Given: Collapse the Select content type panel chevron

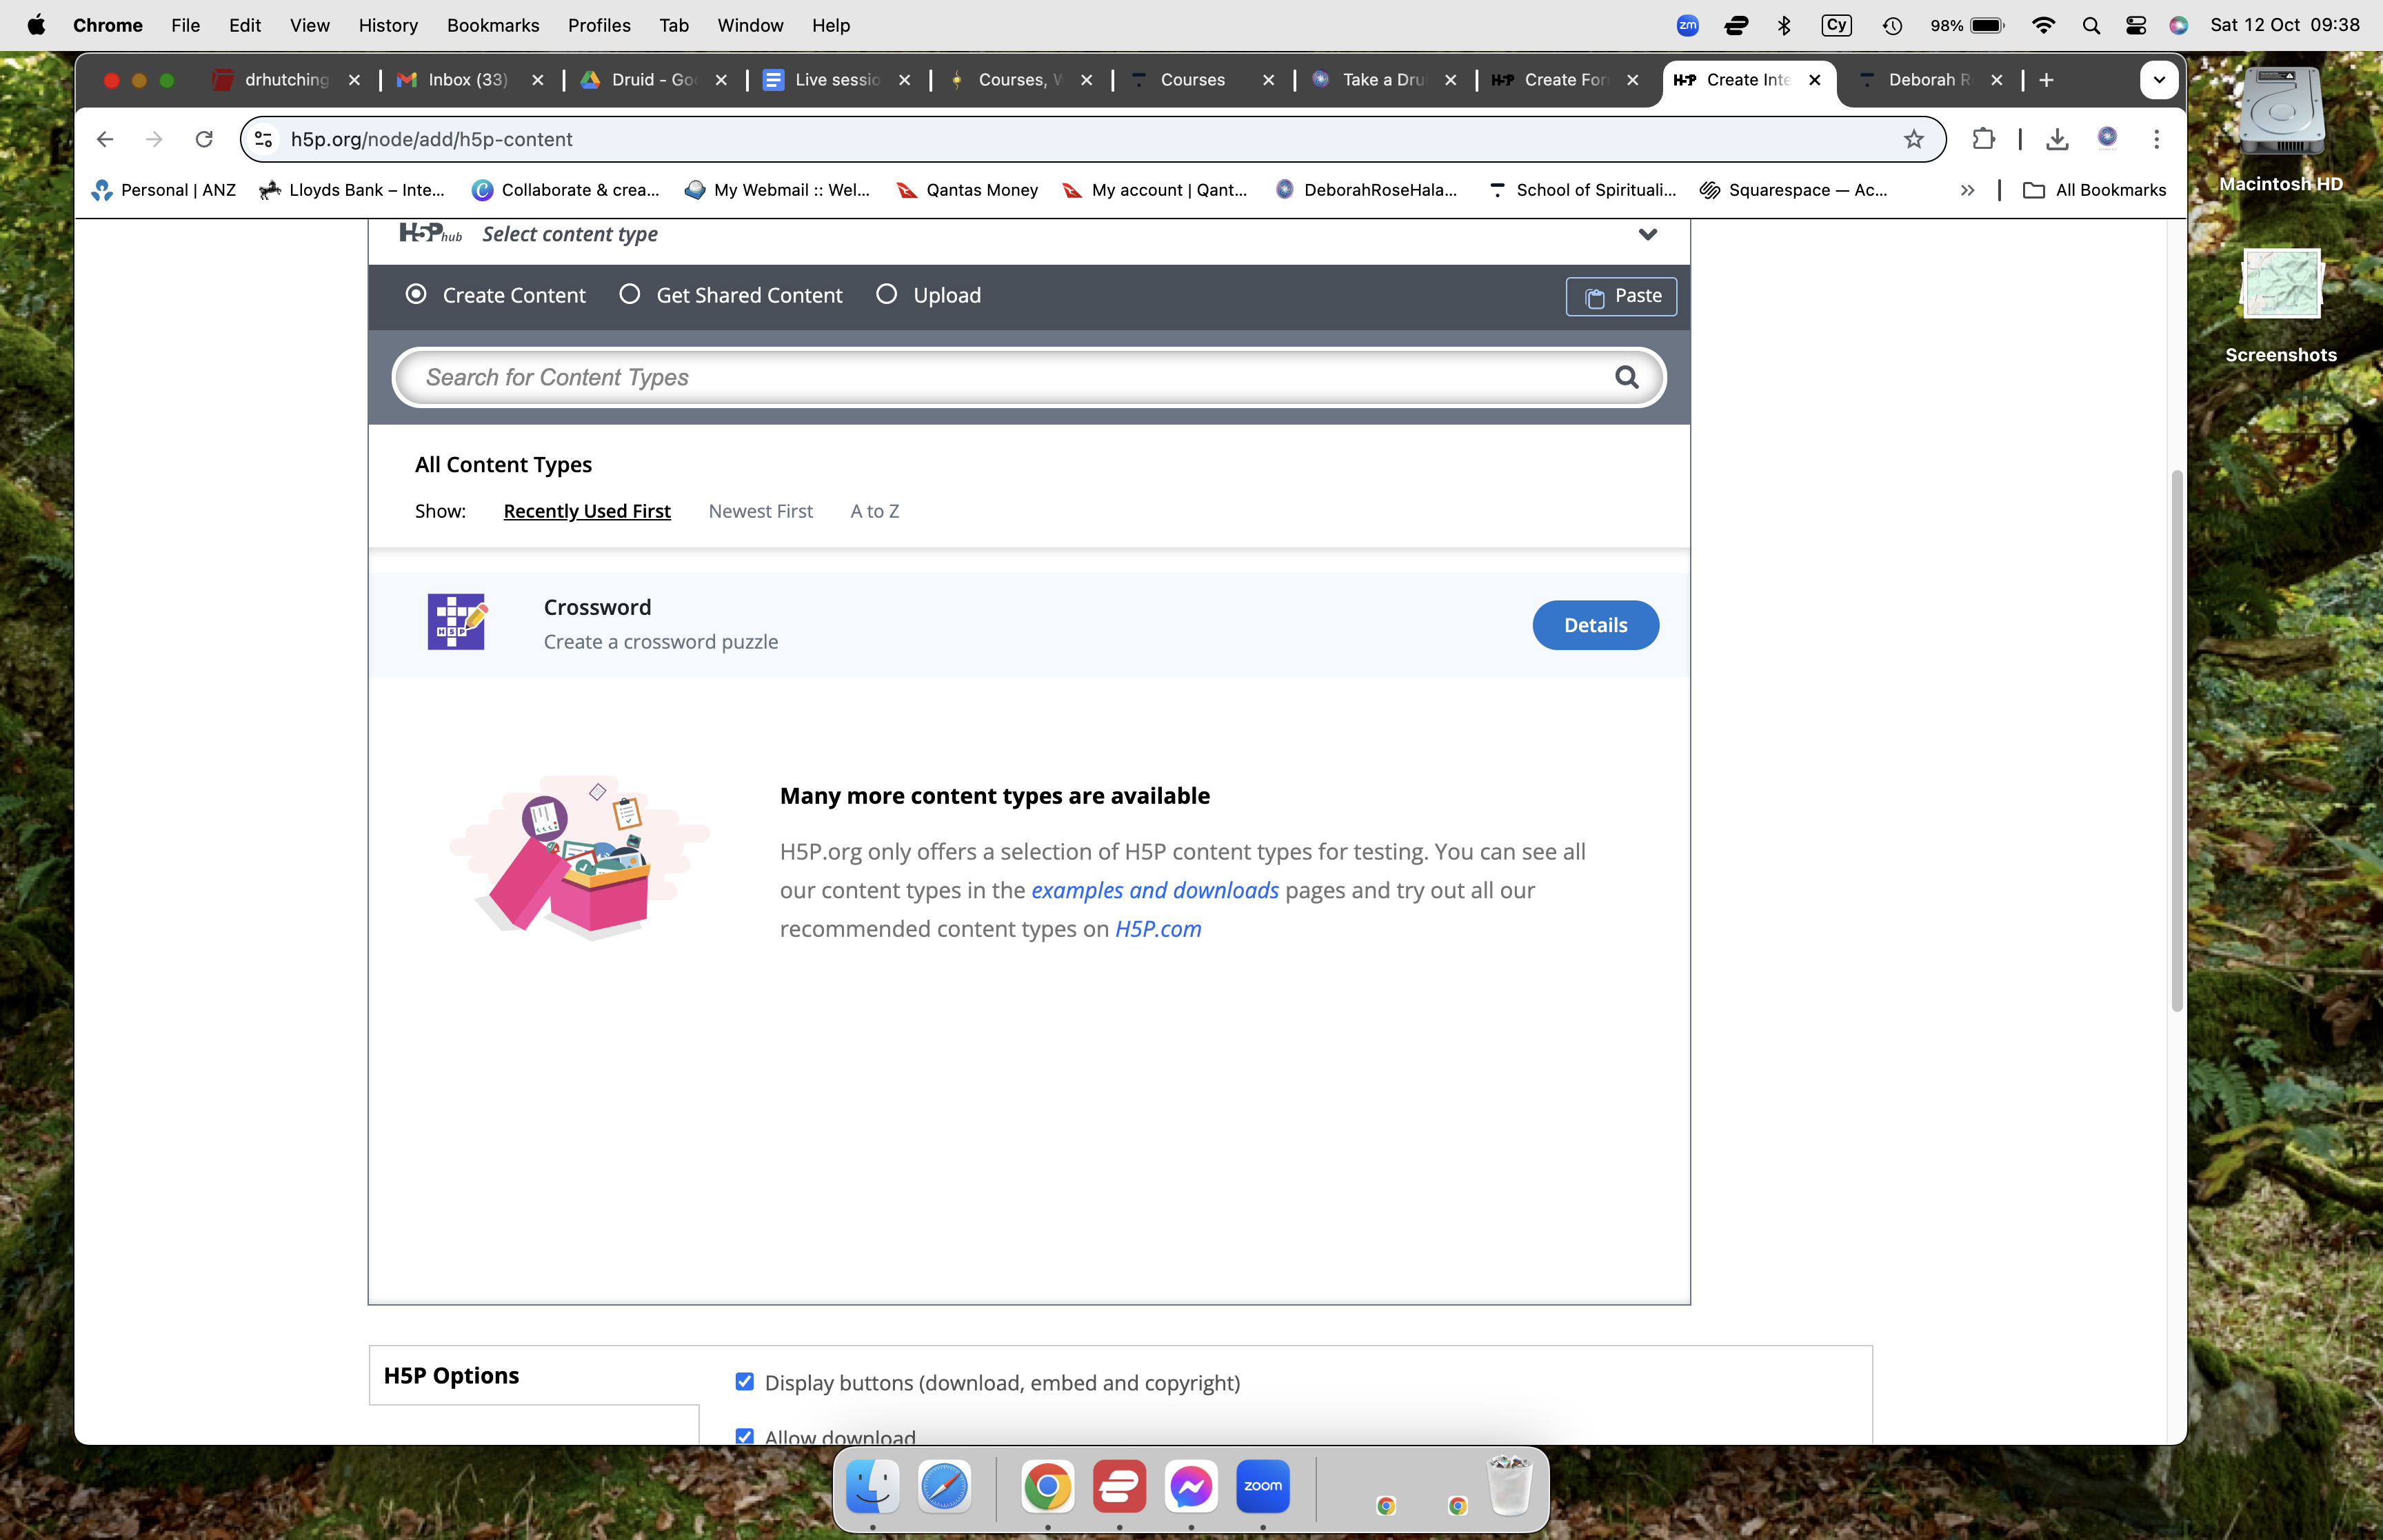Looking at the screenshot, I should click(1647, 234).
